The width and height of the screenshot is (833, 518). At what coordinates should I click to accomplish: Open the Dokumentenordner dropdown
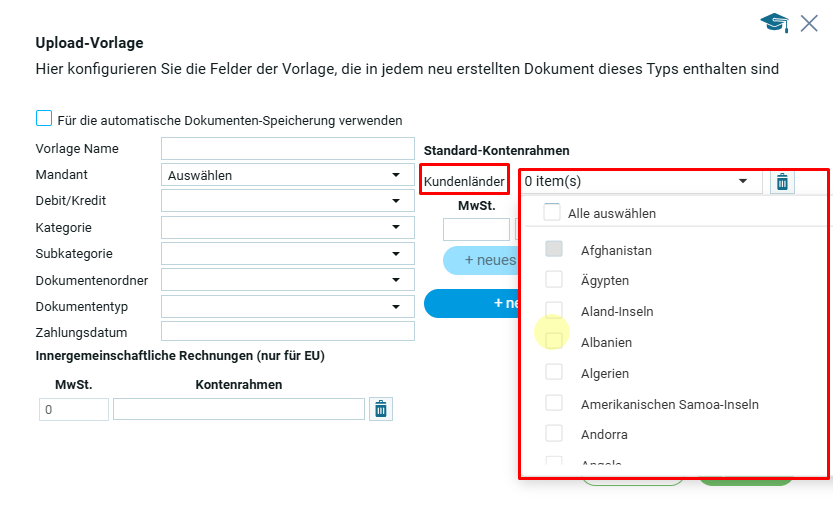[x=287, y=279]
